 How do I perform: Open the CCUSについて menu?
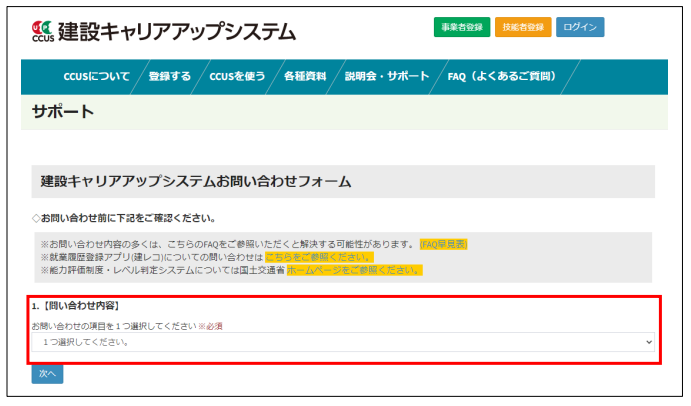click(x=96, y=77)
